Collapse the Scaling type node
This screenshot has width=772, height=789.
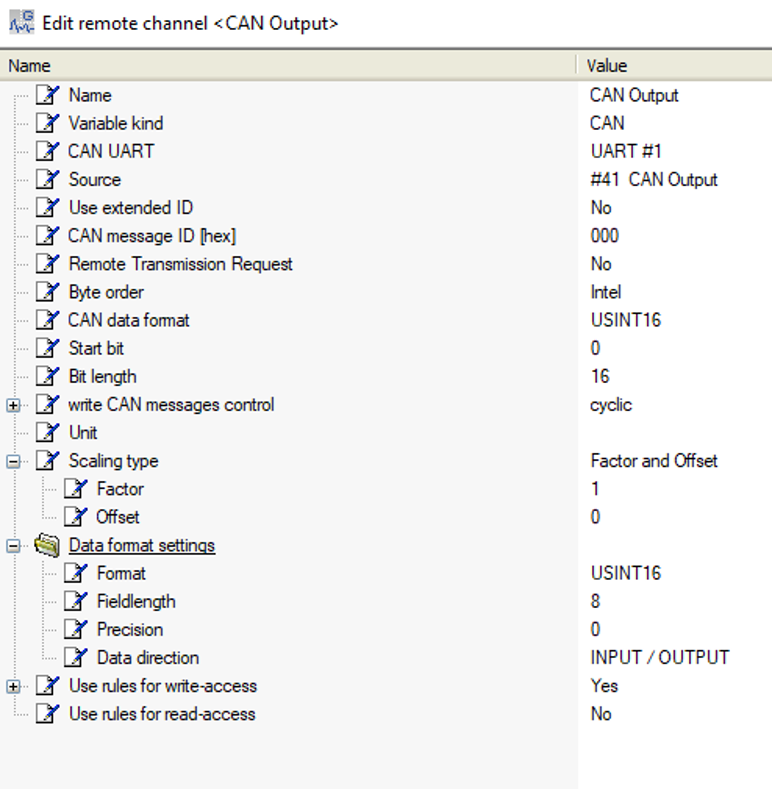(14, 461)
